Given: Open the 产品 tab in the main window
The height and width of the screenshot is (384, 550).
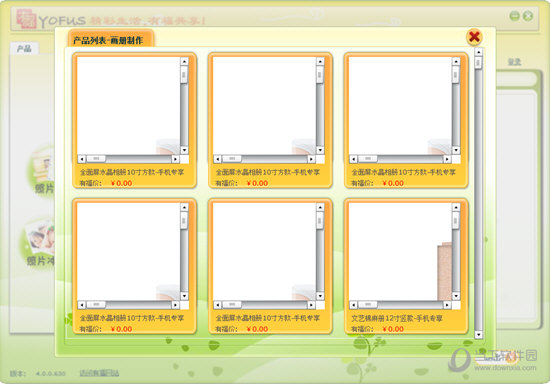Looking at the screenshot, I should [x=24, y=48].
